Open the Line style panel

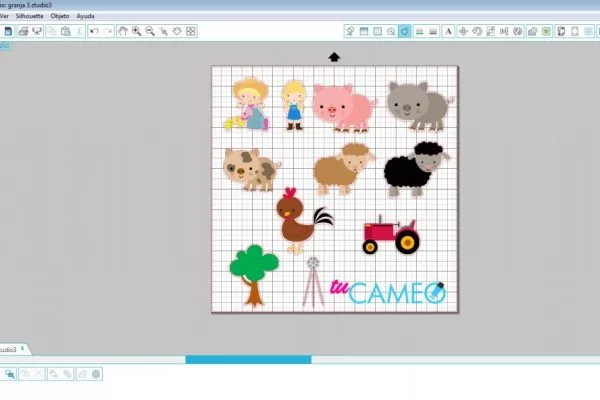[x=433, y=31]
